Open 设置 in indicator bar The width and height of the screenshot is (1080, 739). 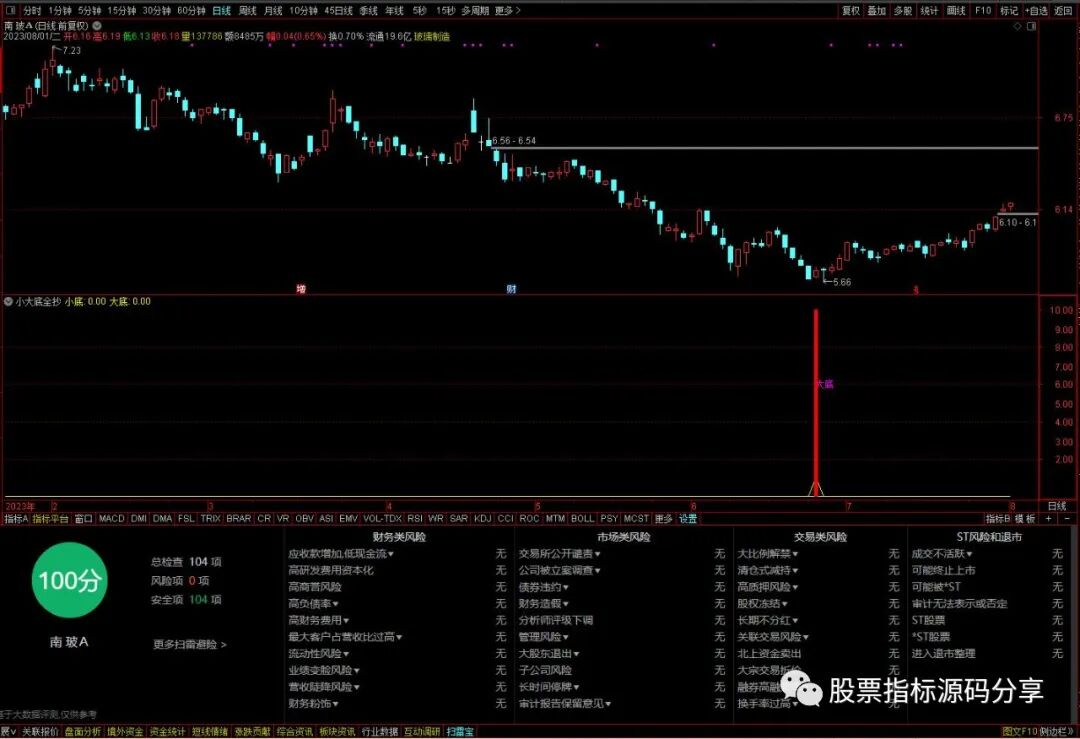(x=688, y=519)
